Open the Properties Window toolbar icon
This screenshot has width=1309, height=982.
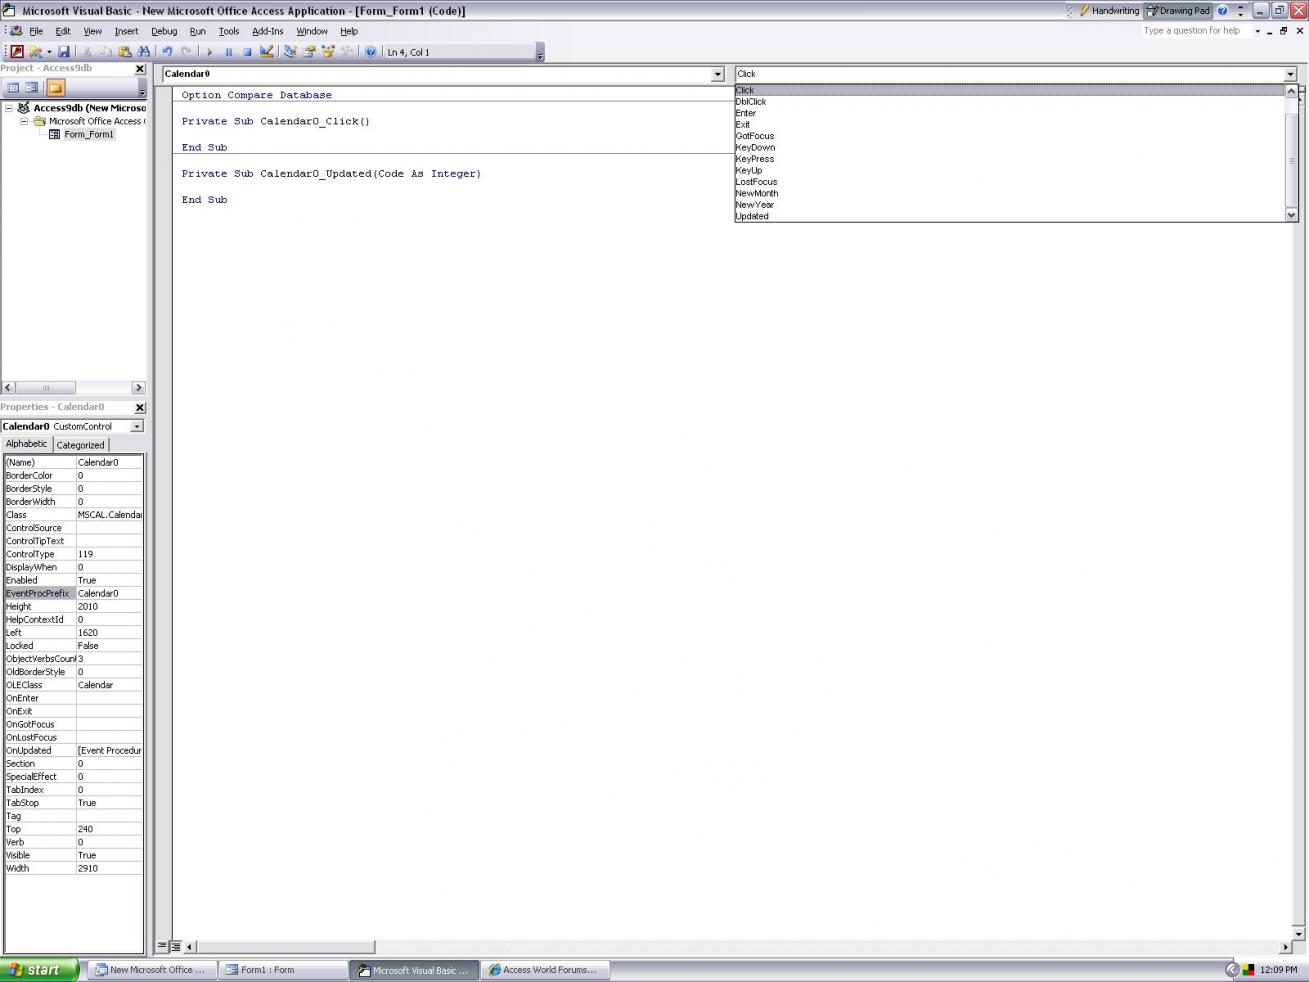click(x=309, y=52)
